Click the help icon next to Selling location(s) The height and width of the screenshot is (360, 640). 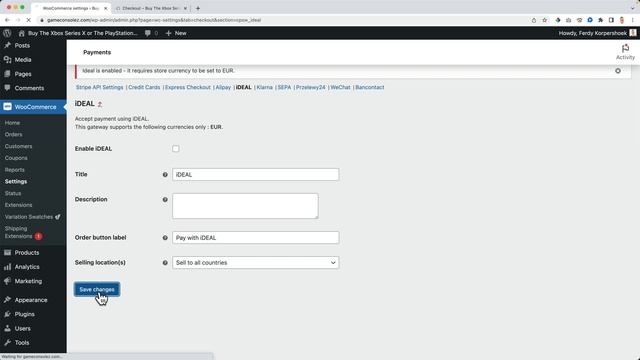point(165,263)
